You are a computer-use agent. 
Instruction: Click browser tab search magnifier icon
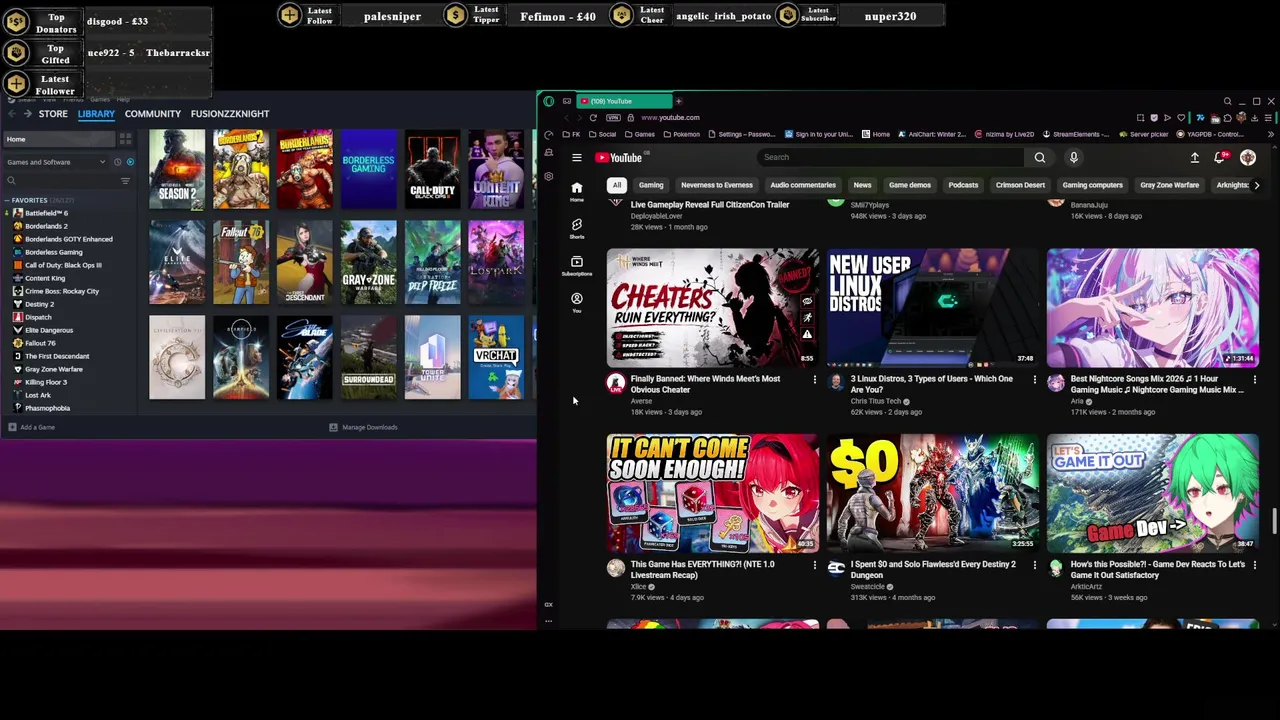1227,101
